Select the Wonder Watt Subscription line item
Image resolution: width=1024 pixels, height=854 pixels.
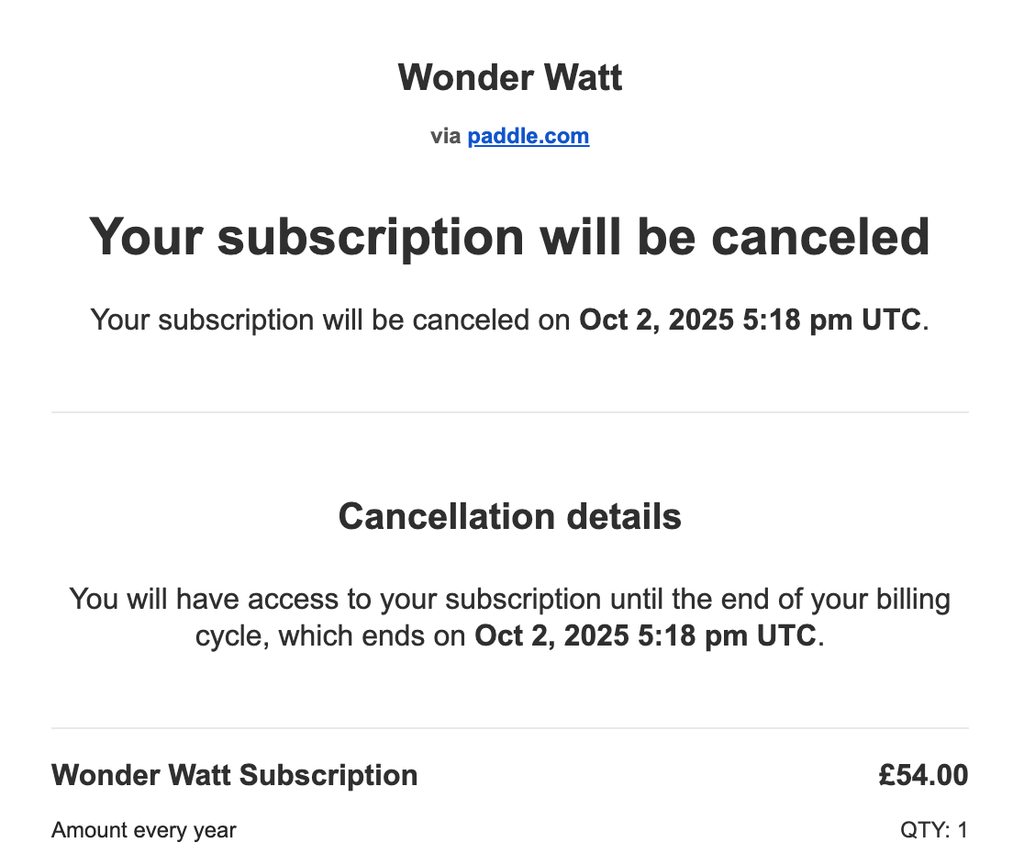coord(234,775)
